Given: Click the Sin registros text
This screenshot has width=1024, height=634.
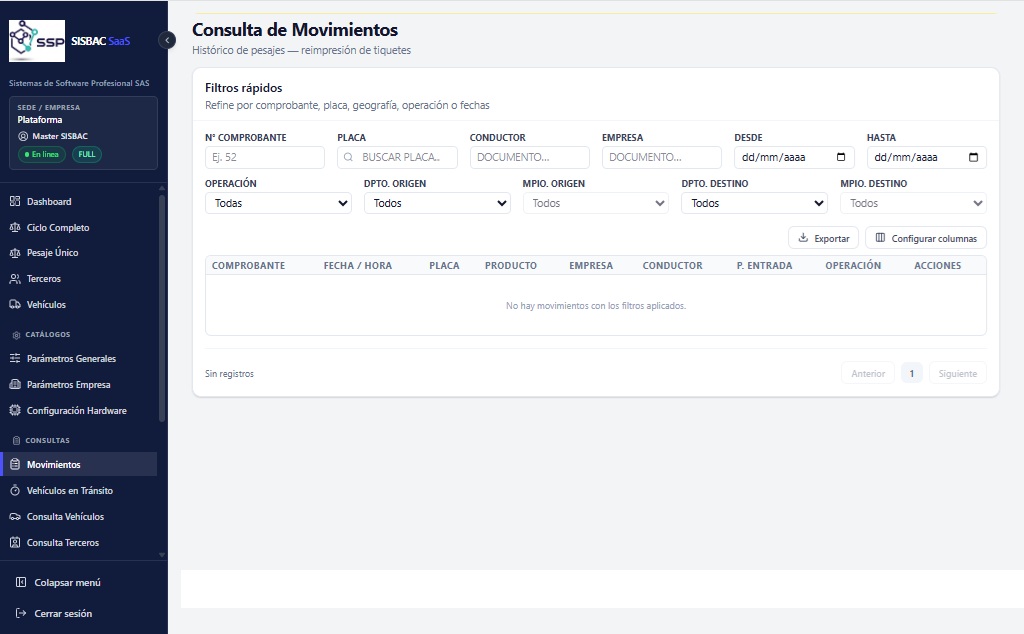Looking at the screenshot, I should coord(229,373).
